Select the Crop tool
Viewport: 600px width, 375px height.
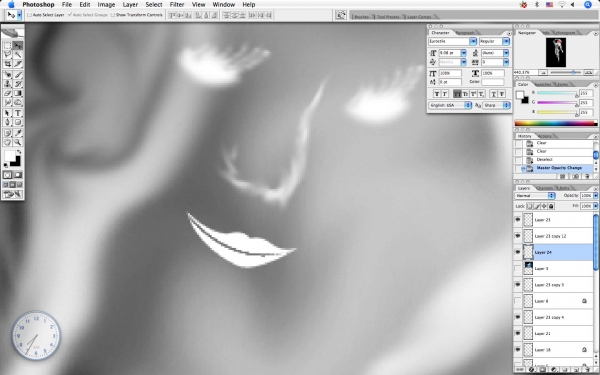point(7,64)
